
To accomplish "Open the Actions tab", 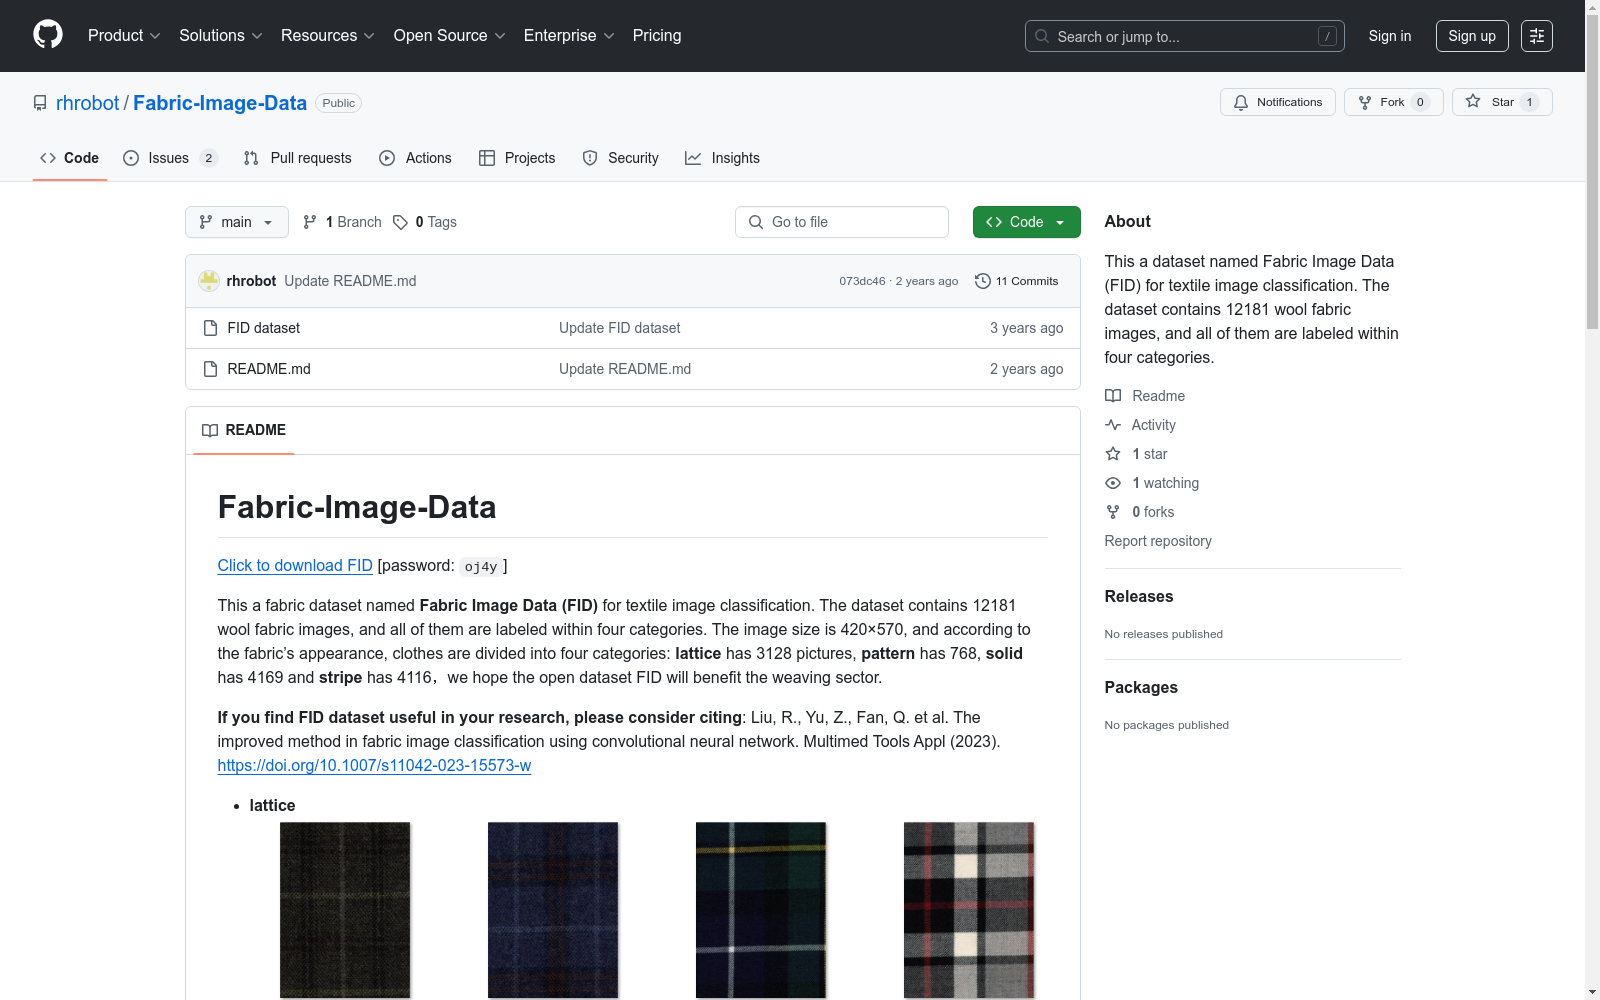I will coord(415,158).
